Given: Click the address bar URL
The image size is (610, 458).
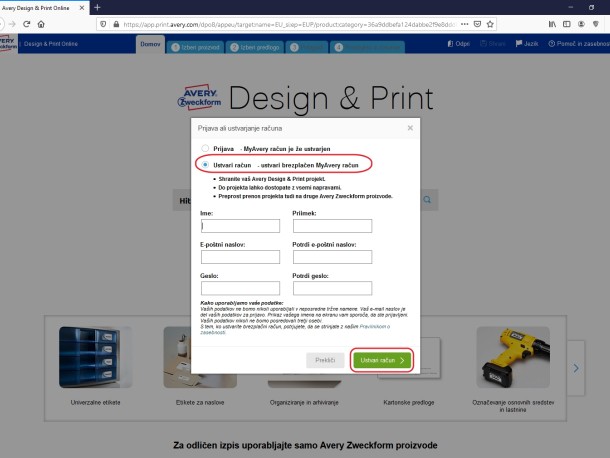Looking at the screenshot, I should [289, 24].
